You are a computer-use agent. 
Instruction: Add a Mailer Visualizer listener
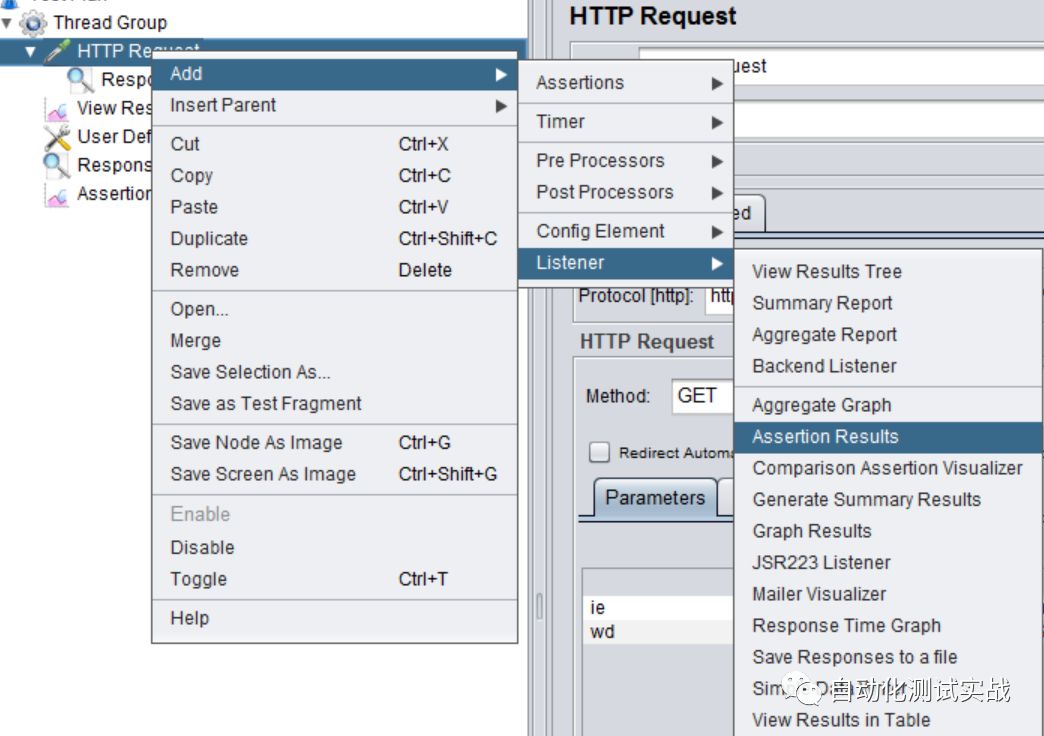888,594
